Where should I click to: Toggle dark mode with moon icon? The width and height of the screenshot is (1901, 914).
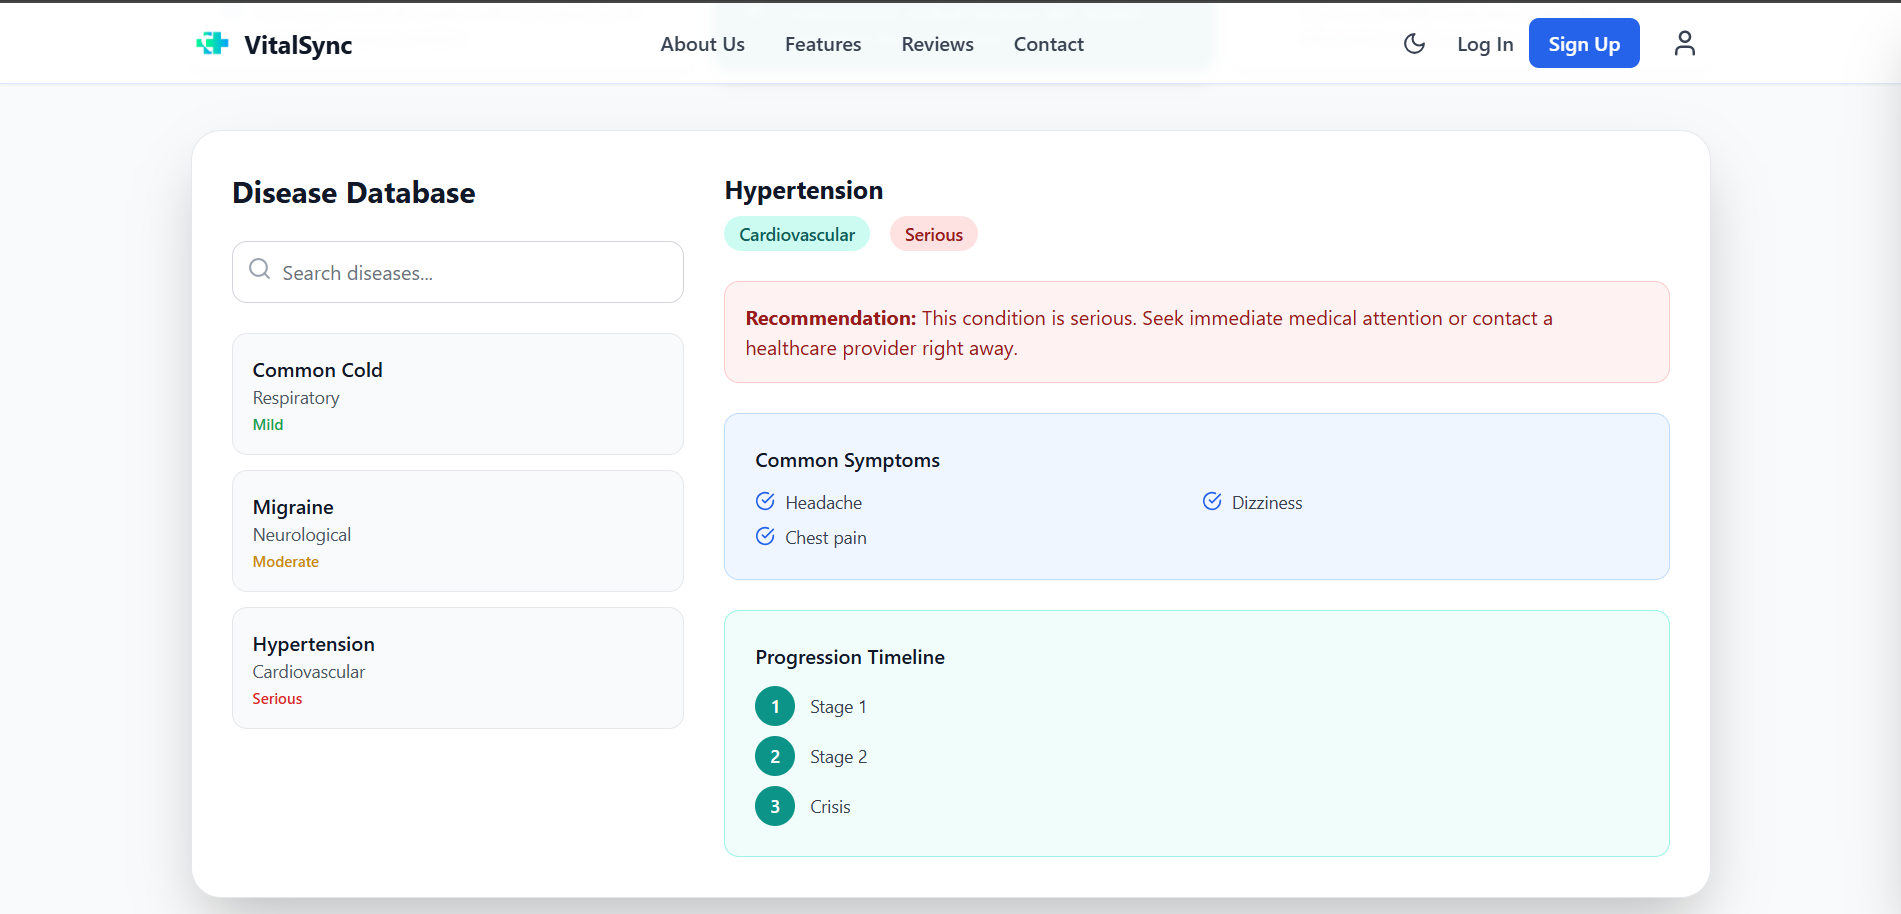(x=1414, y=44)
